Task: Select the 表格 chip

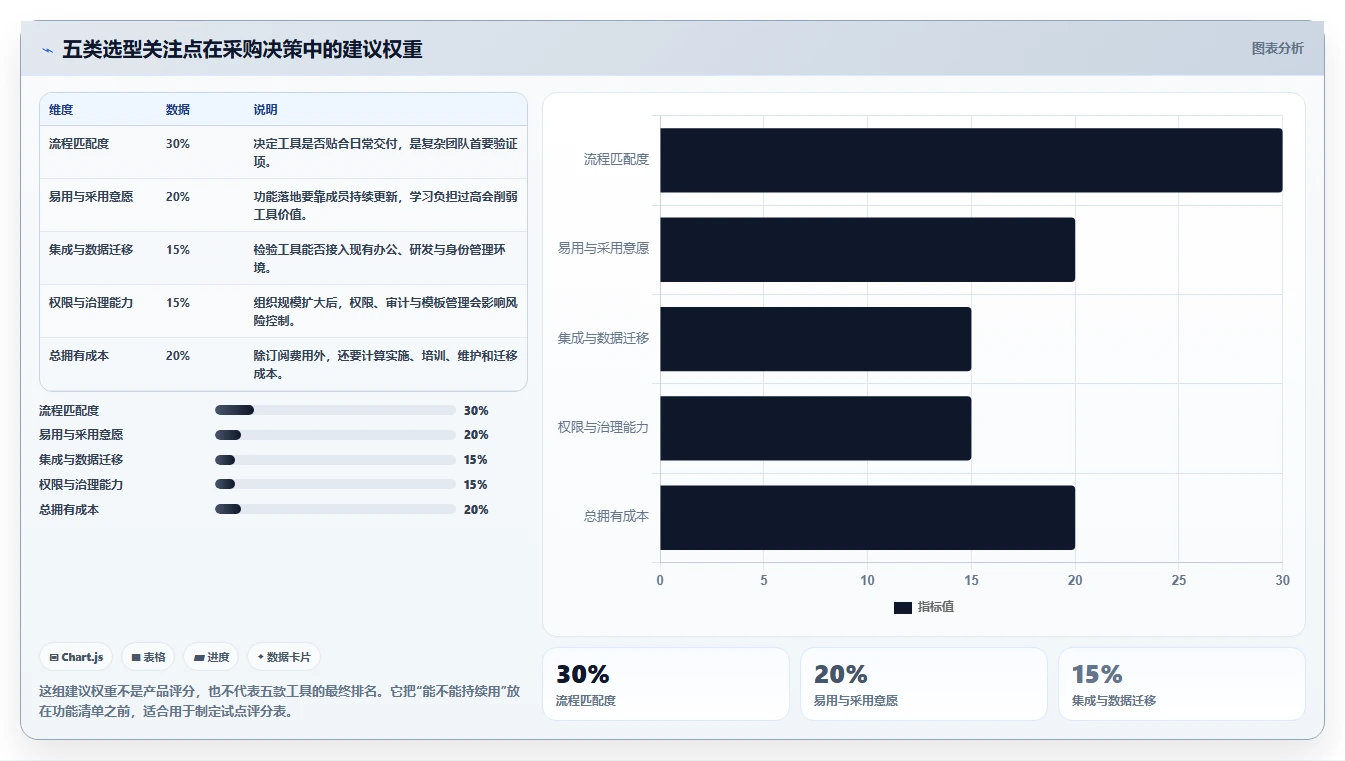Action: tap(148, 657)
